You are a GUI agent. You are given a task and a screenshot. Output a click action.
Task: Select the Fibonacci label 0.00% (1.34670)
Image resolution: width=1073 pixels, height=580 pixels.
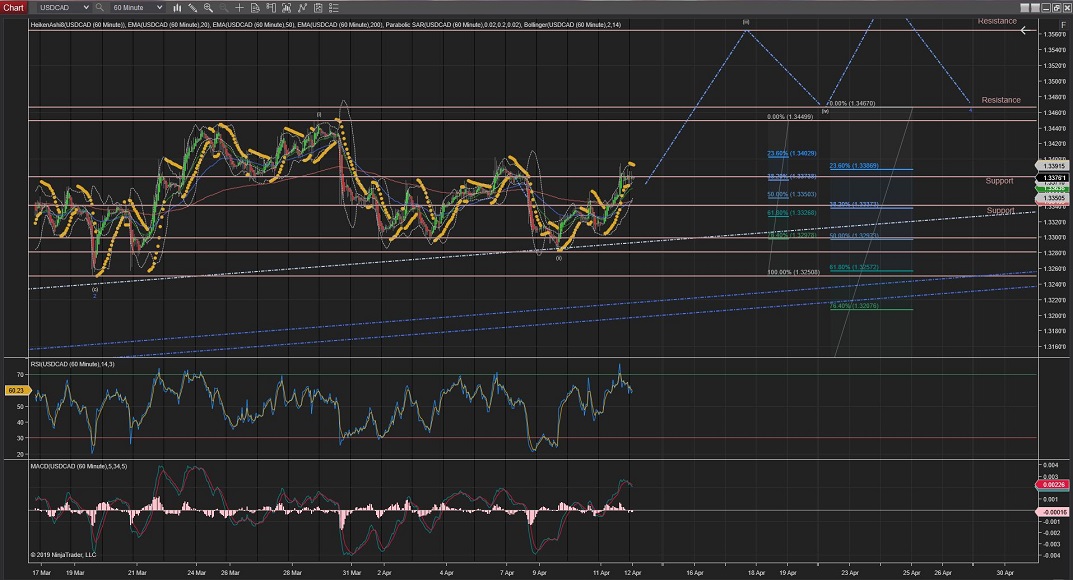point(852,104)
